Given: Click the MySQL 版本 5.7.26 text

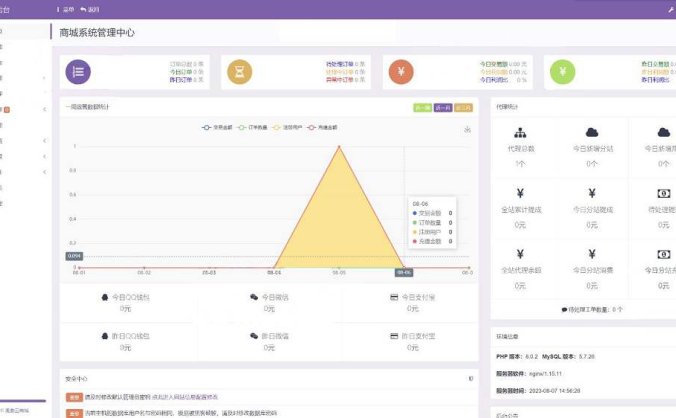Looking at the screenshot, I should coord(568,356).
